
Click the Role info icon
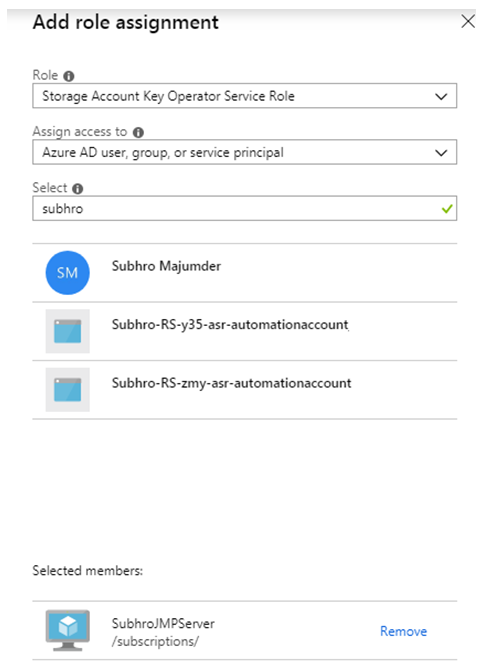coord(69,76)
